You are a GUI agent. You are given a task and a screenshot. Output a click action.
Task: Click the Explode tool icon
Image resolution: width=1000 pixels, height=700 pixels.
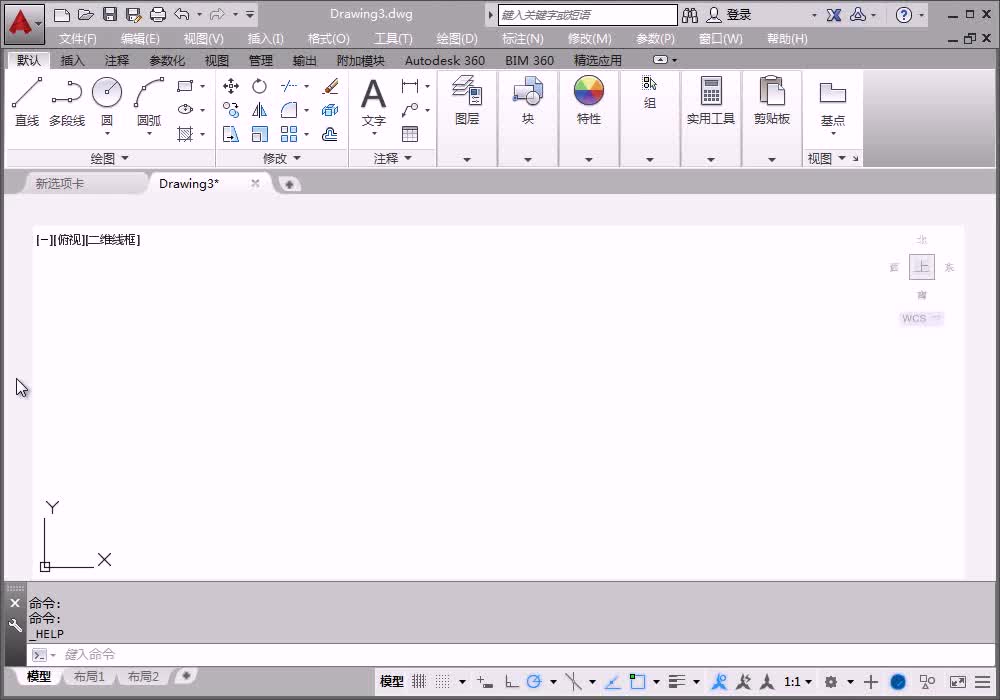330,110
